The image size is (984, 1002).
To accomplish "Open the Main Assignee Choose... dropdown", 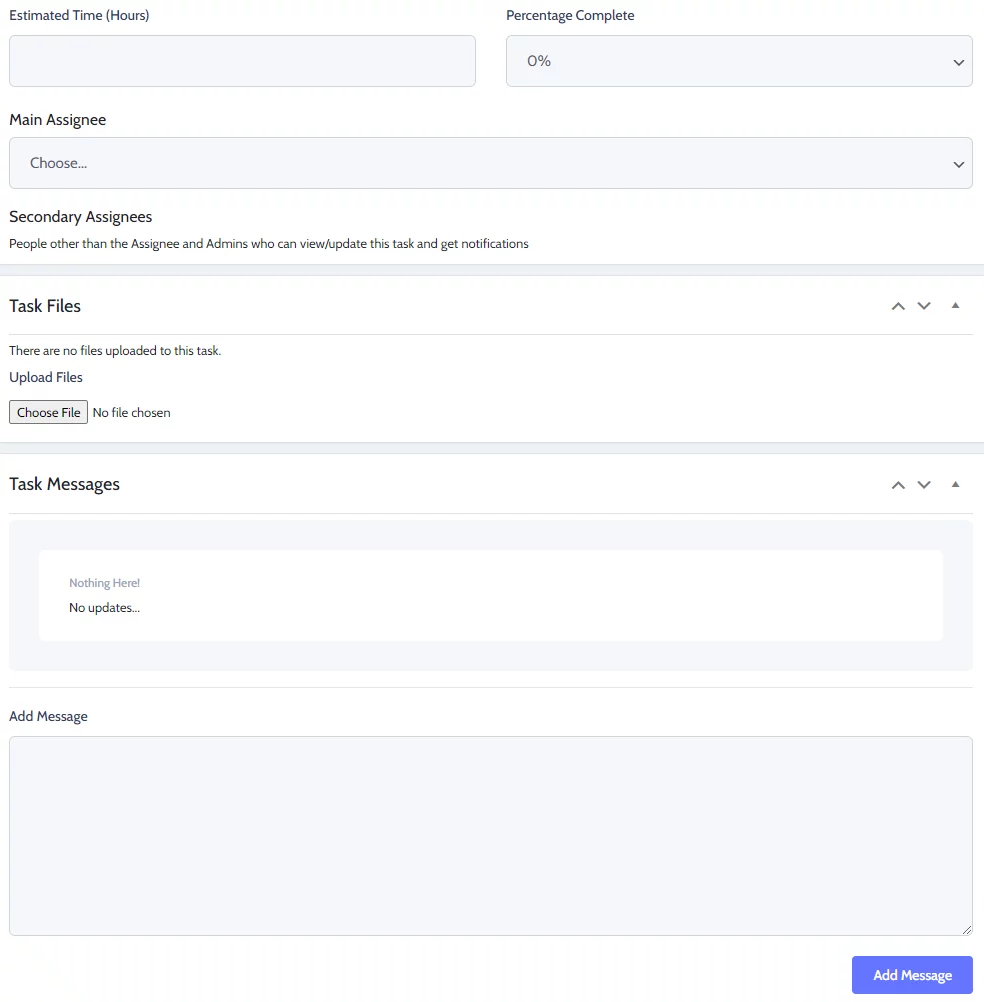I will [491, 163].
